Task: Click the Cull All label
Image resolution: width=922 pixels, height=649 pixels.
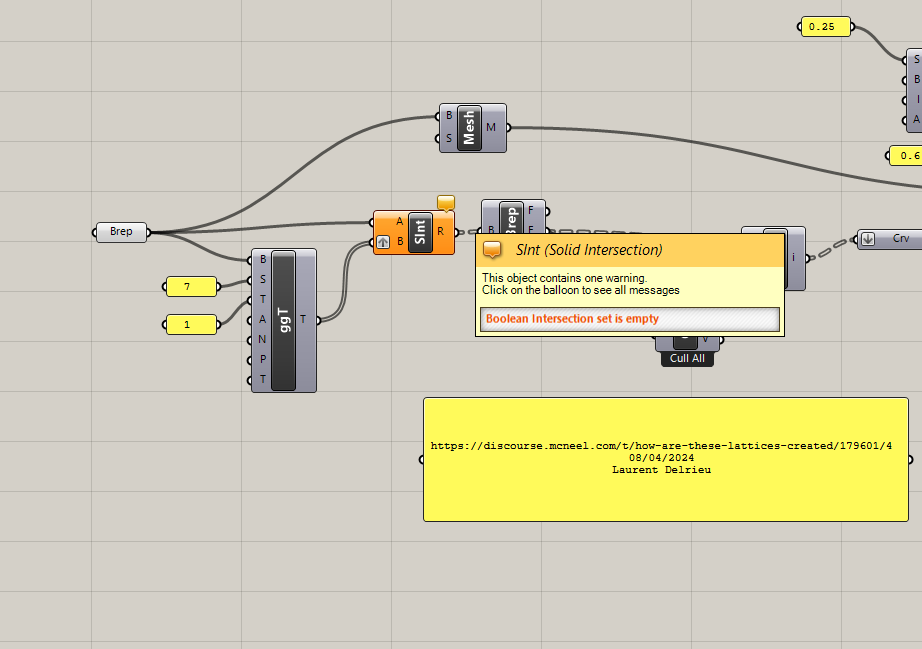Action: (x=687, y=359)
